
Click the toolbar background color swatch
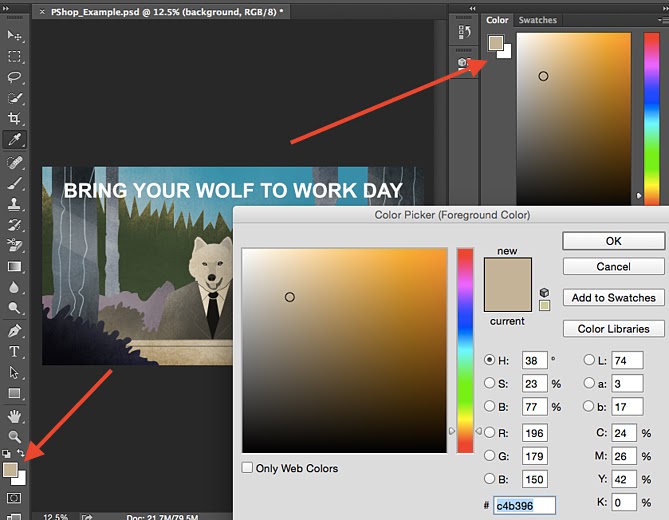coord(21,480)
